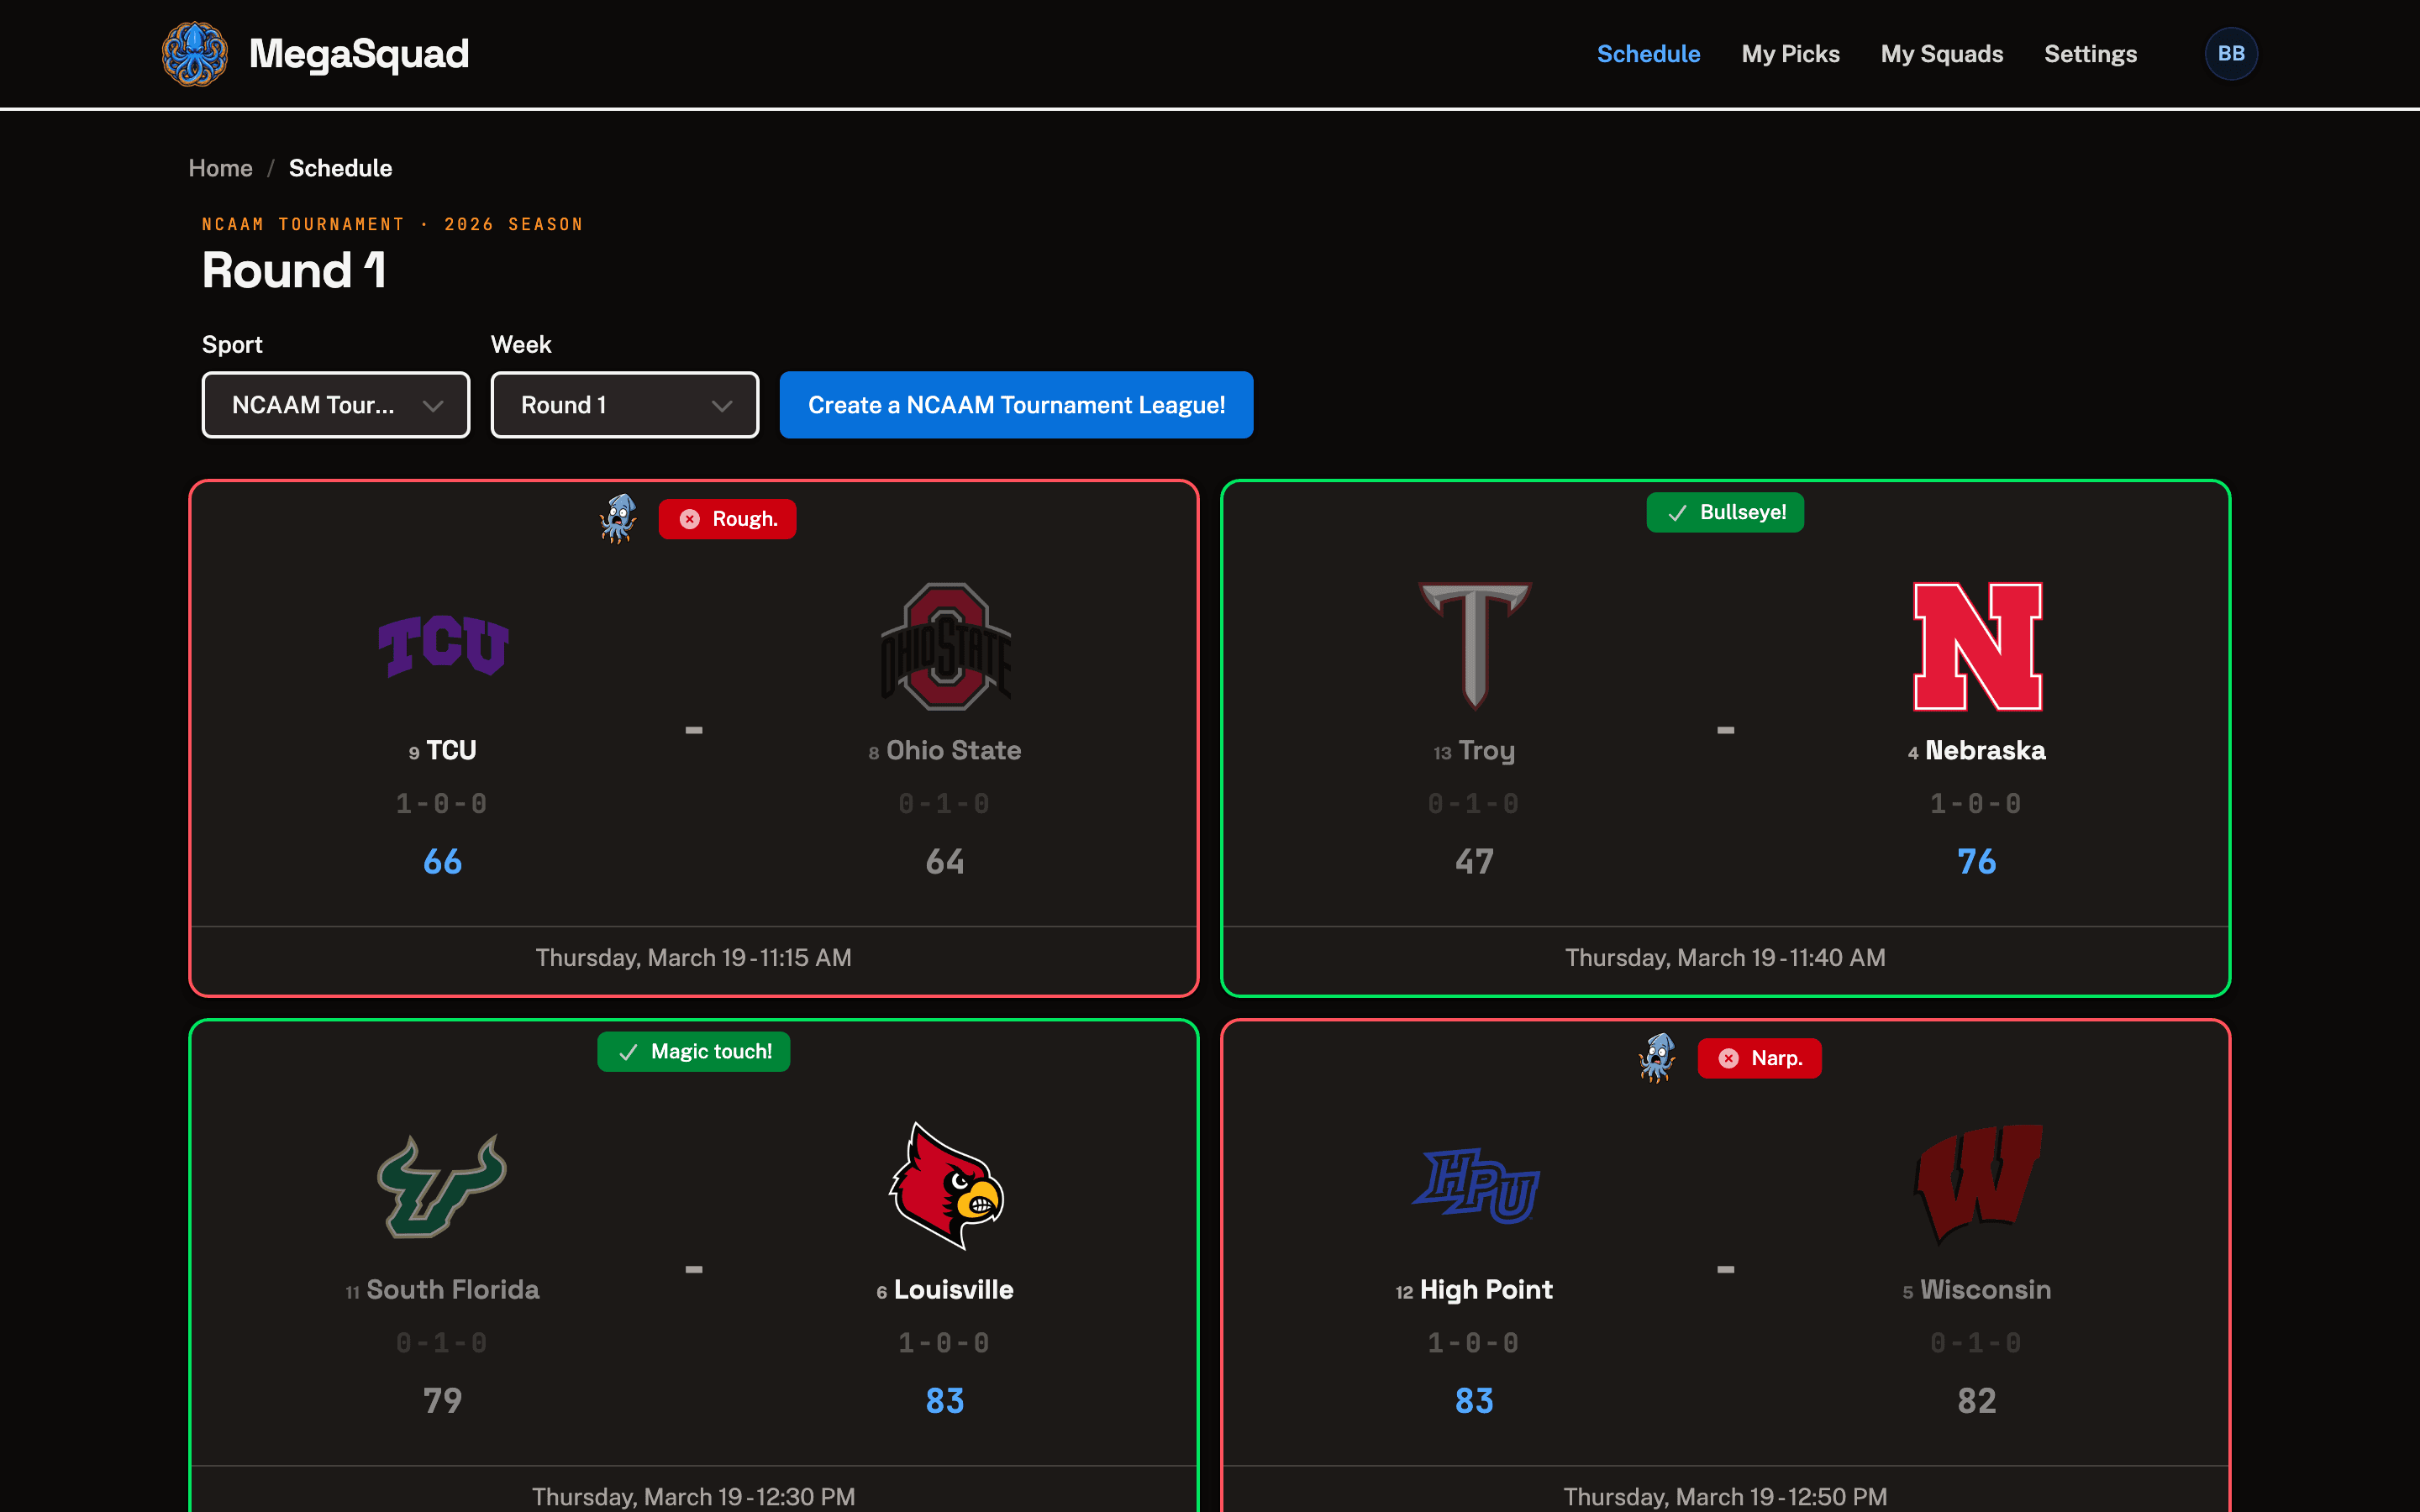Click the checkmark in the Bullseye badge
Screen dimensions: 2420x1512
(x=1677, y=513)
